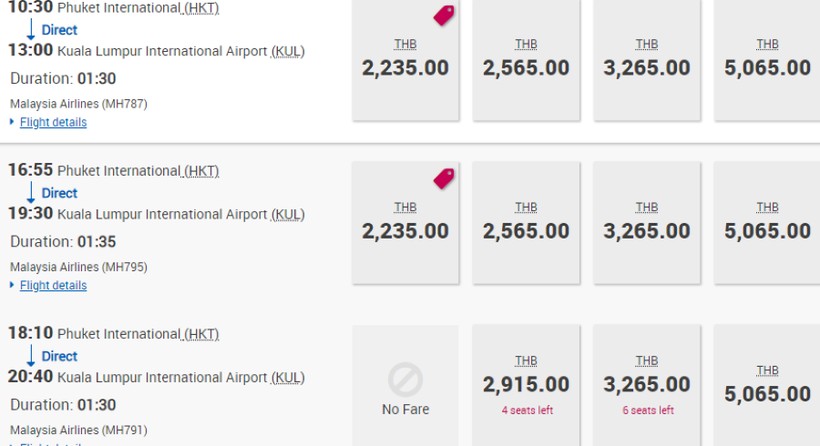Click the HKT airport code on the 16:55 flight
The height and width of the screenshot is (446, 820).
[x=201, y=171]
